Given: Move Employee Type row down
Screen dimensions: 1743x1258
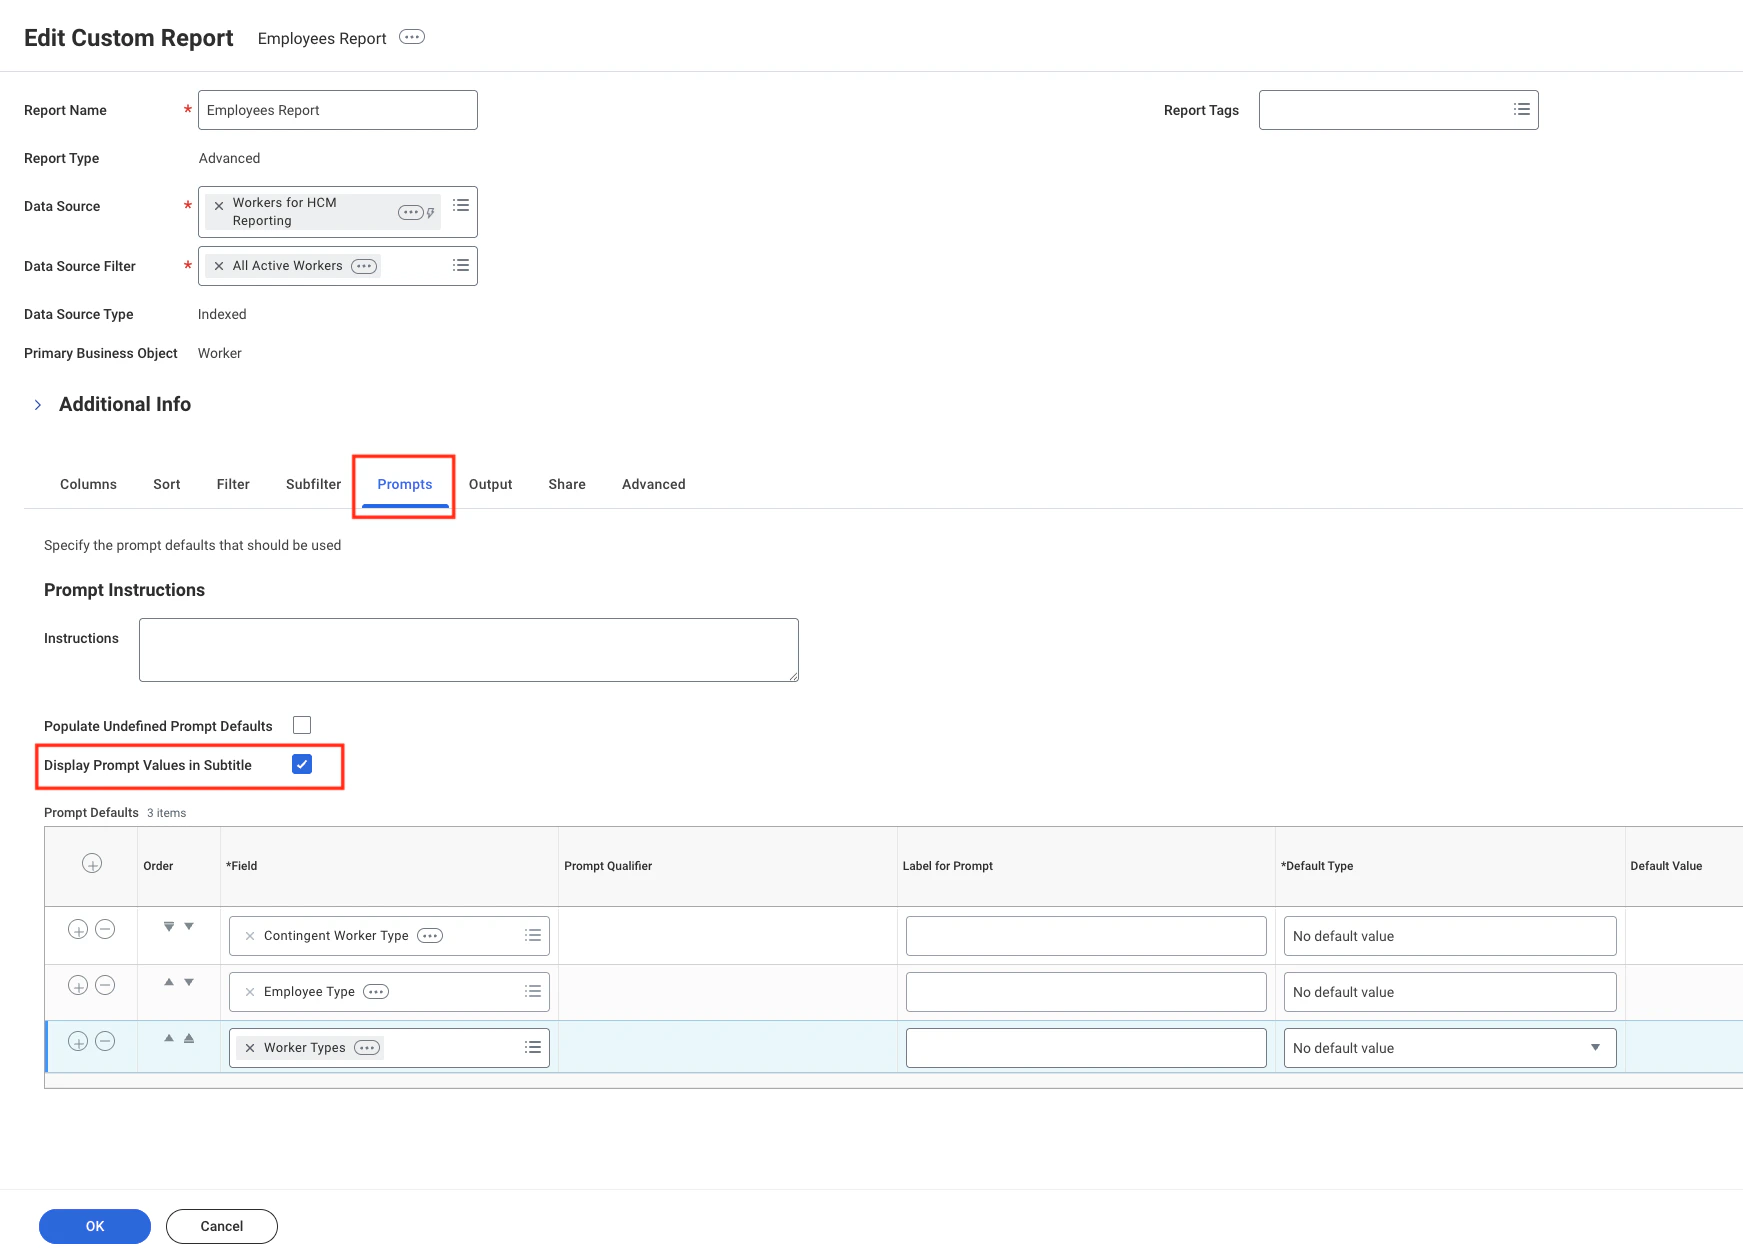Looking at the screenshot, I should click(x=189, y=982).
